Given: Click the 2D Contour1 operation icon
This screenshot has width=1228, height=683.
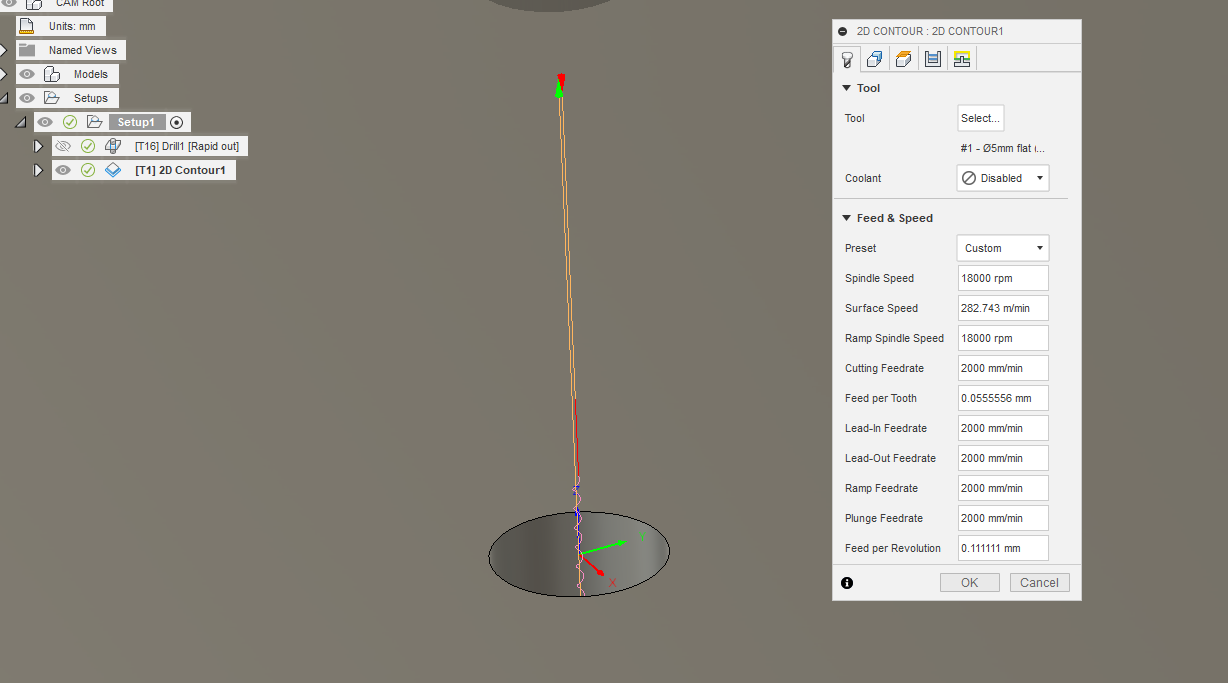Looking at the screenshot, I should pyautogui.click(x=113, y=170).
